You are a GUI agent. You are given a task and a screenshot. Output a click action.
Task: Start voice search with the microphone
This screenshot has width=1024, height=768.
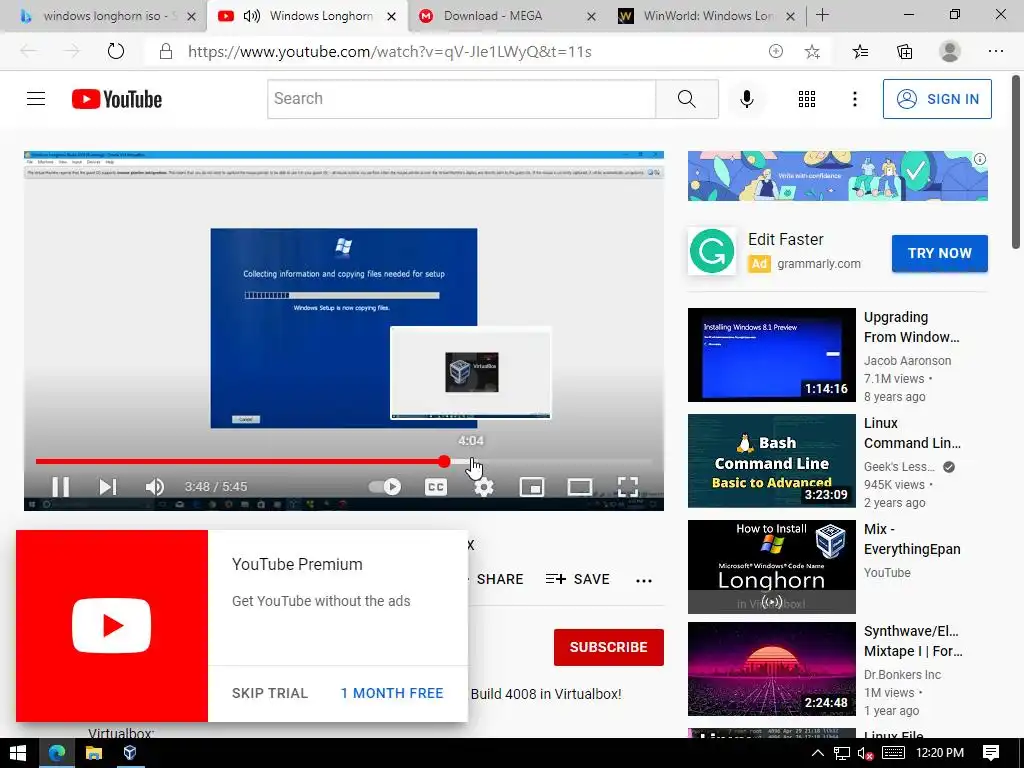746,99
